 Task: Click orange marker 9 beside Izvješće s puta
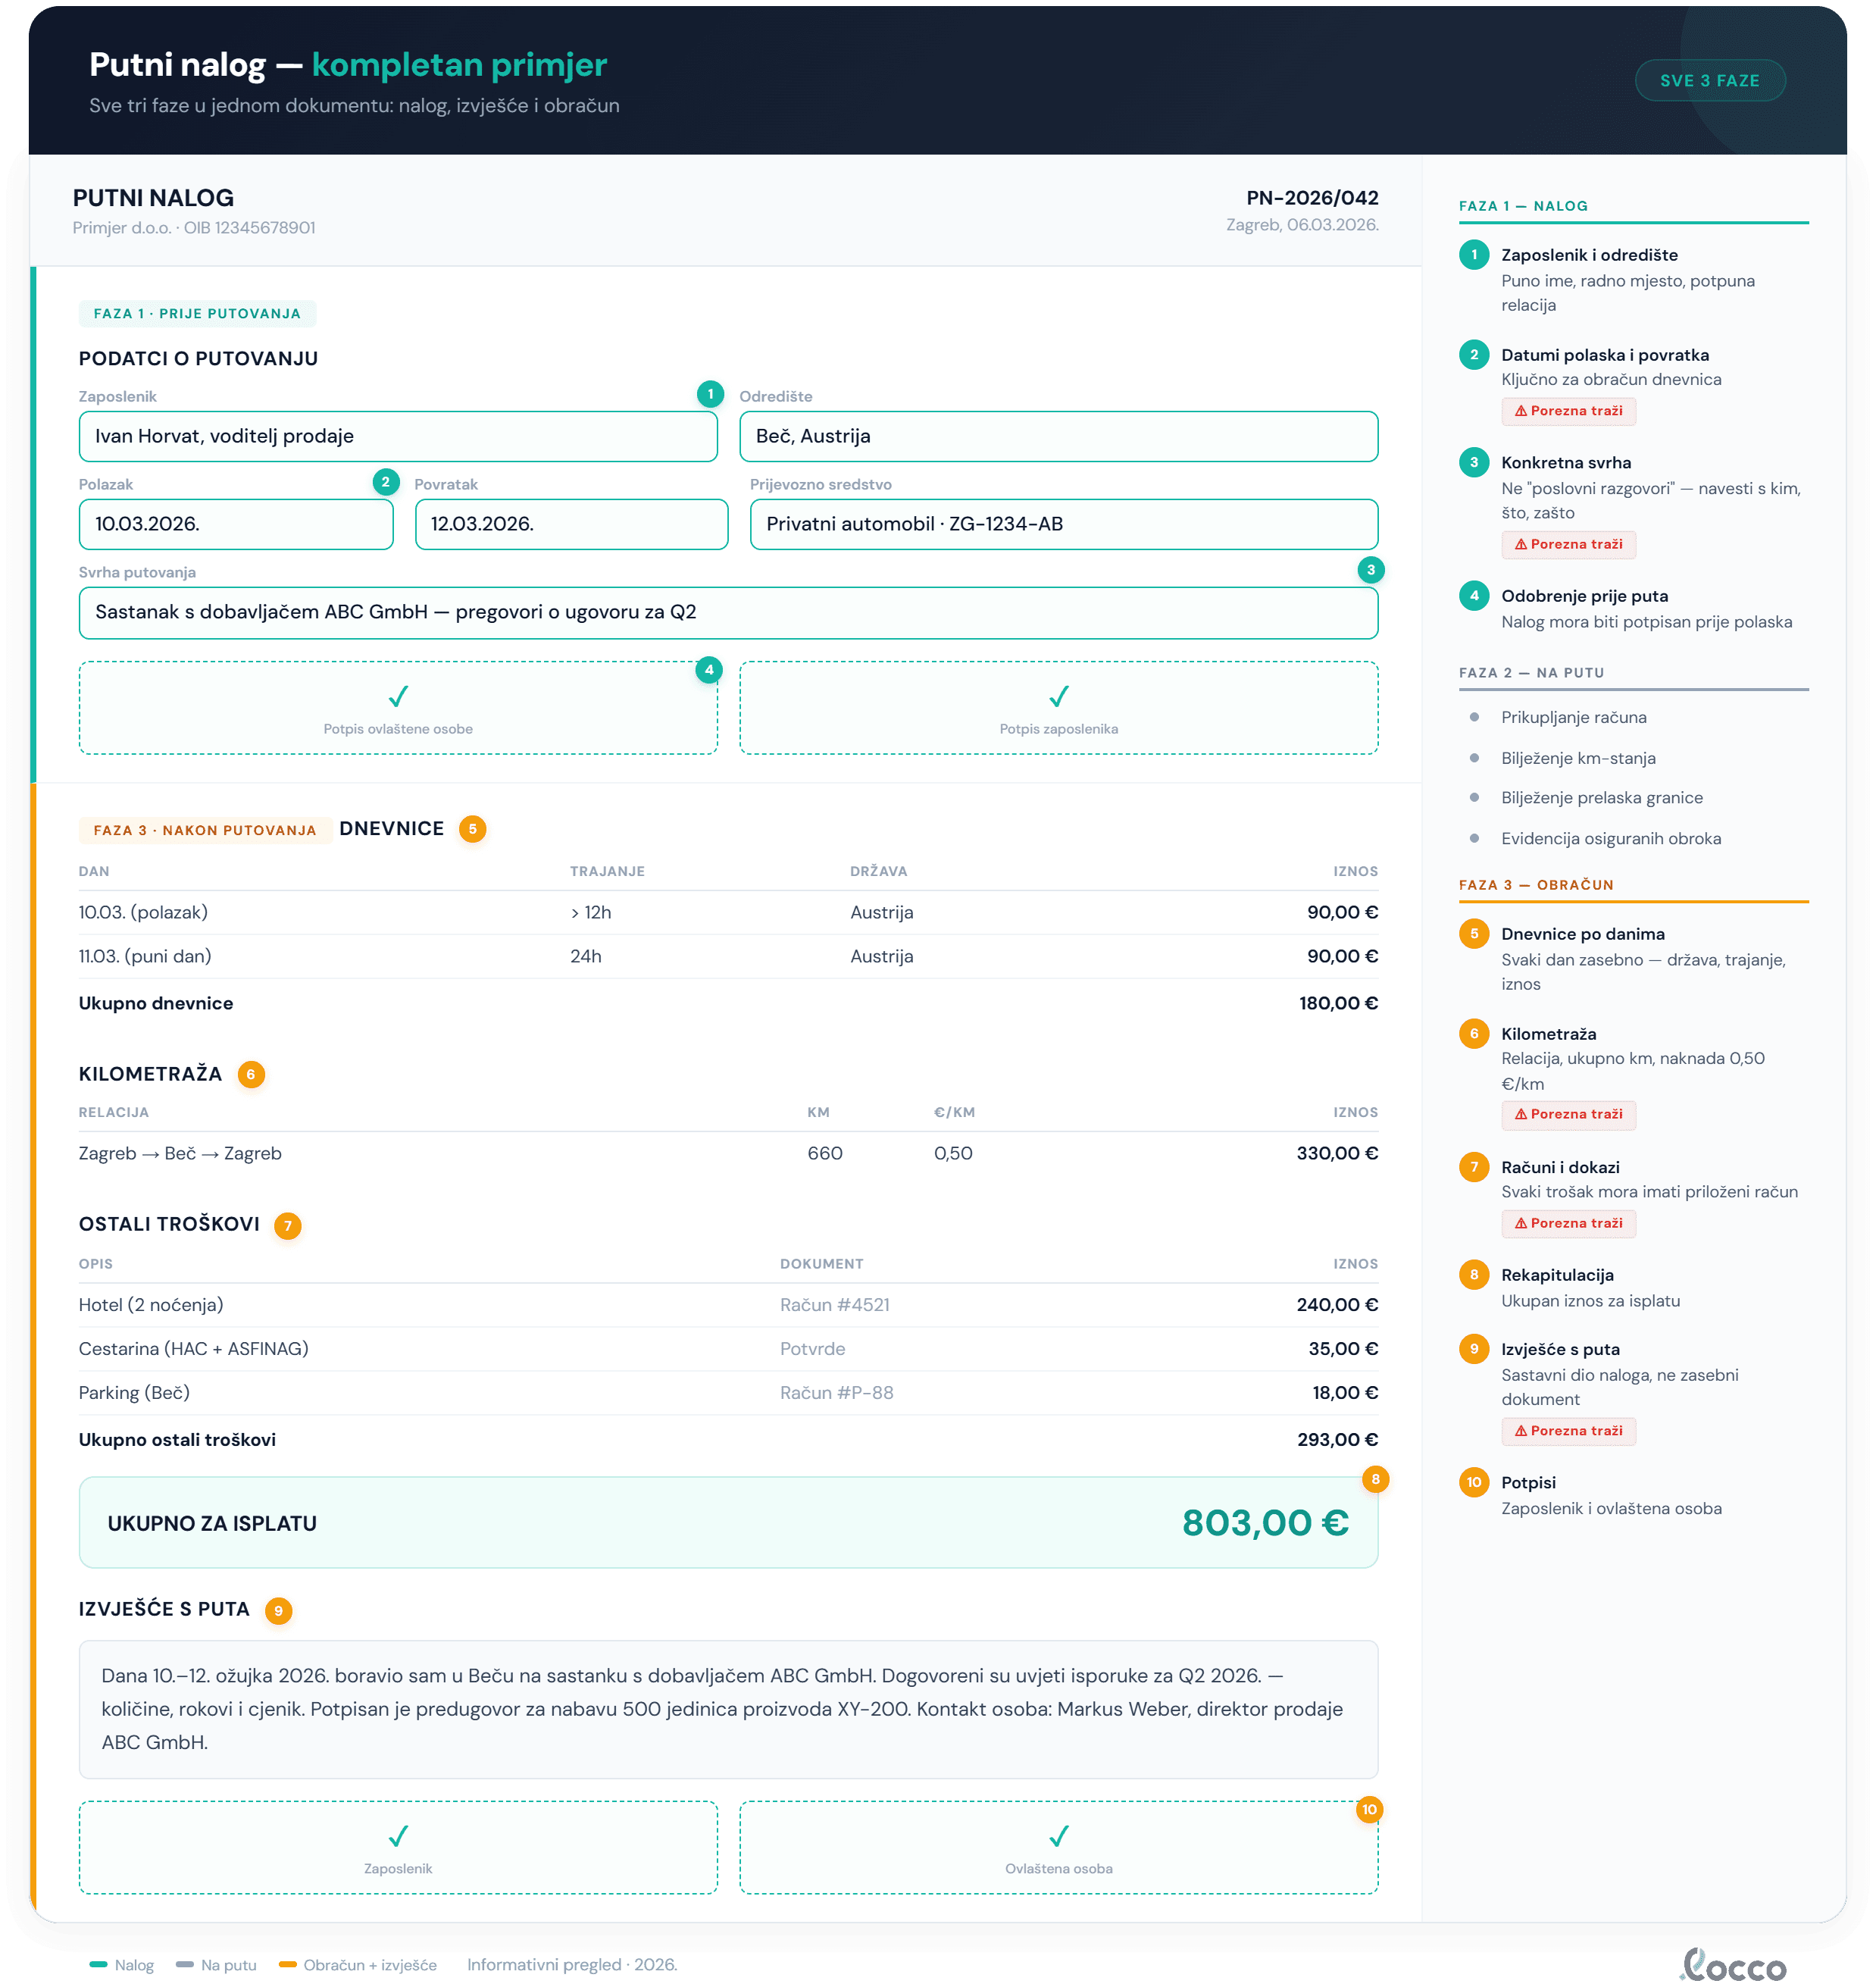pos(279,1610)
